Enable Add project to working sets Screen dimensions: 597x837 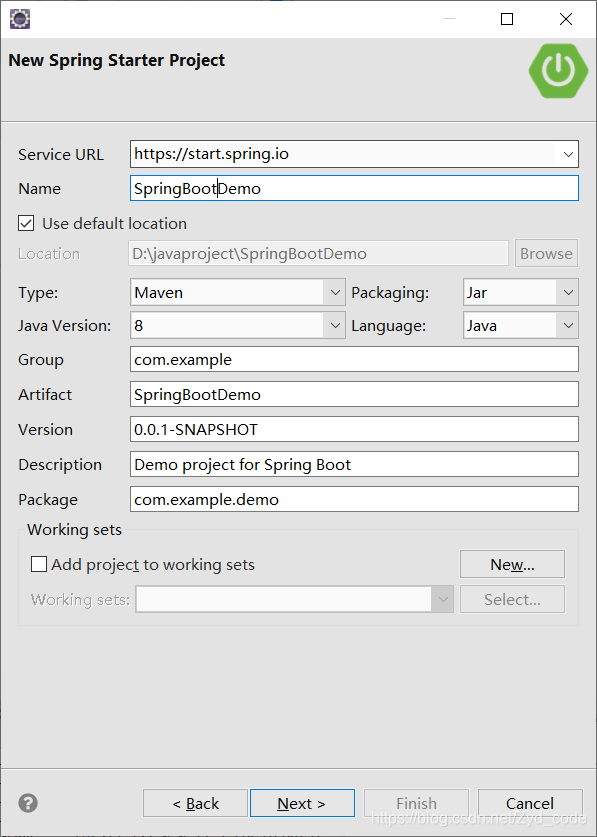click(38, 564)
